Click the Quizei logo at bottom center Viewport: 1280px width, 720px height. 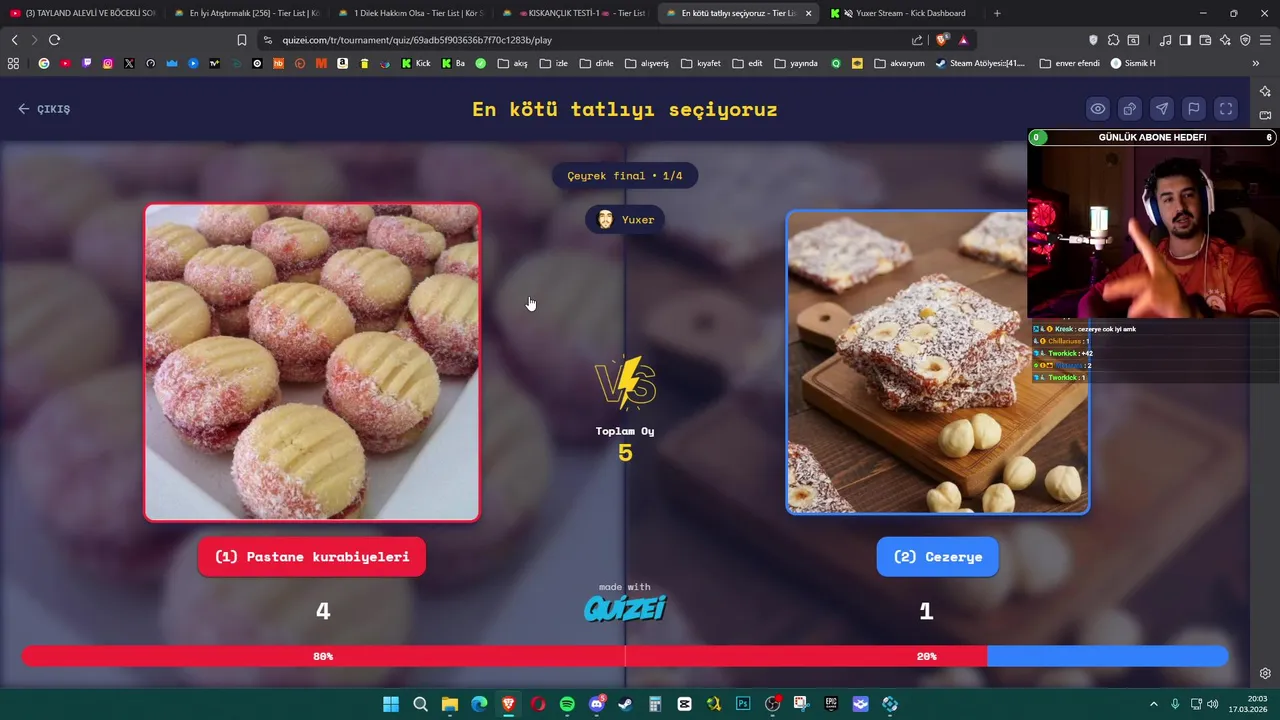click(625, 608)
